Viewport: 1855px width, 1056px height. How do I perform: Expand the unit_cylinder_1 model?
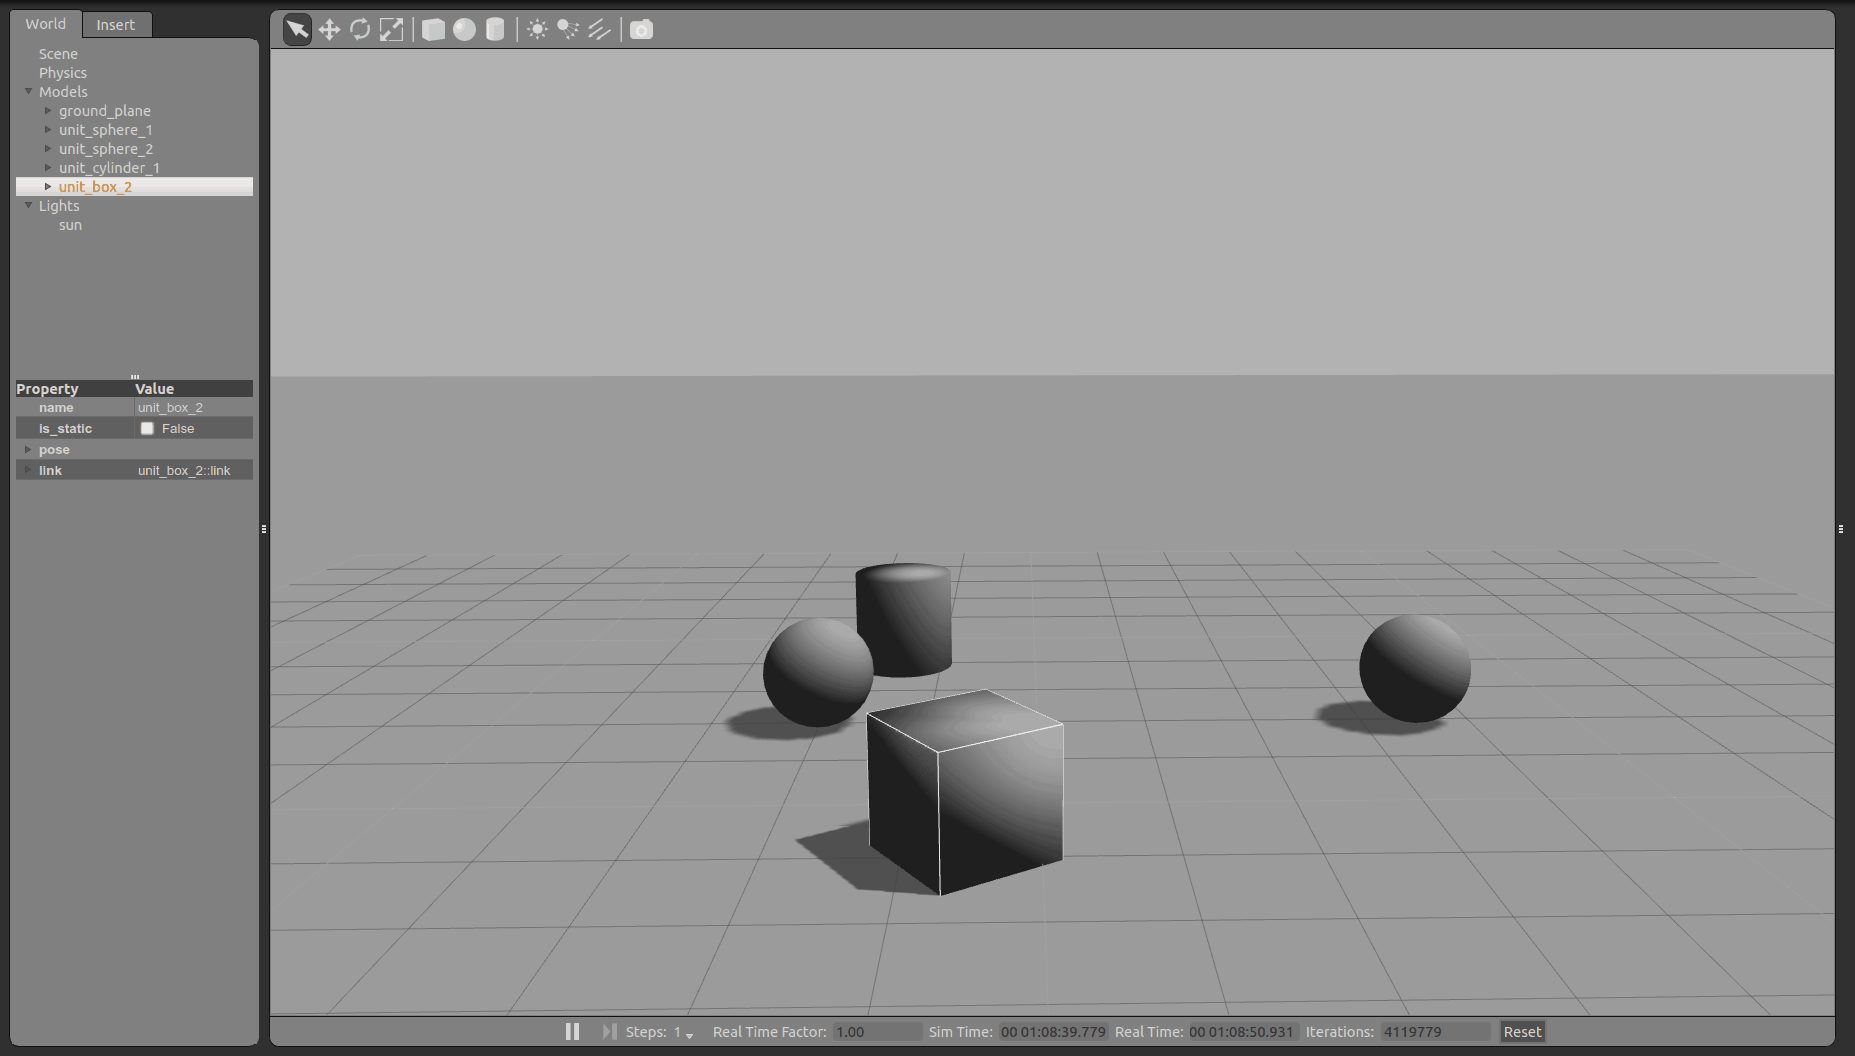pyautogui.click(x=48, y=167)
